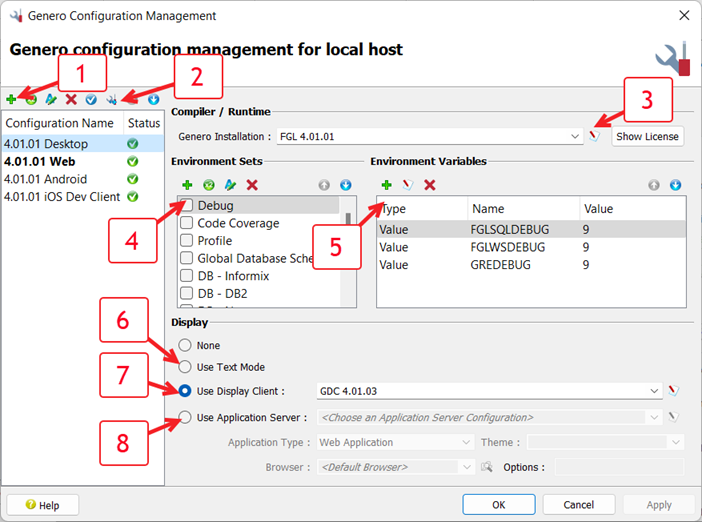Enable DB - DB2 checkbox
Viewport: 702px width, 522px height.
click(186, 293)
